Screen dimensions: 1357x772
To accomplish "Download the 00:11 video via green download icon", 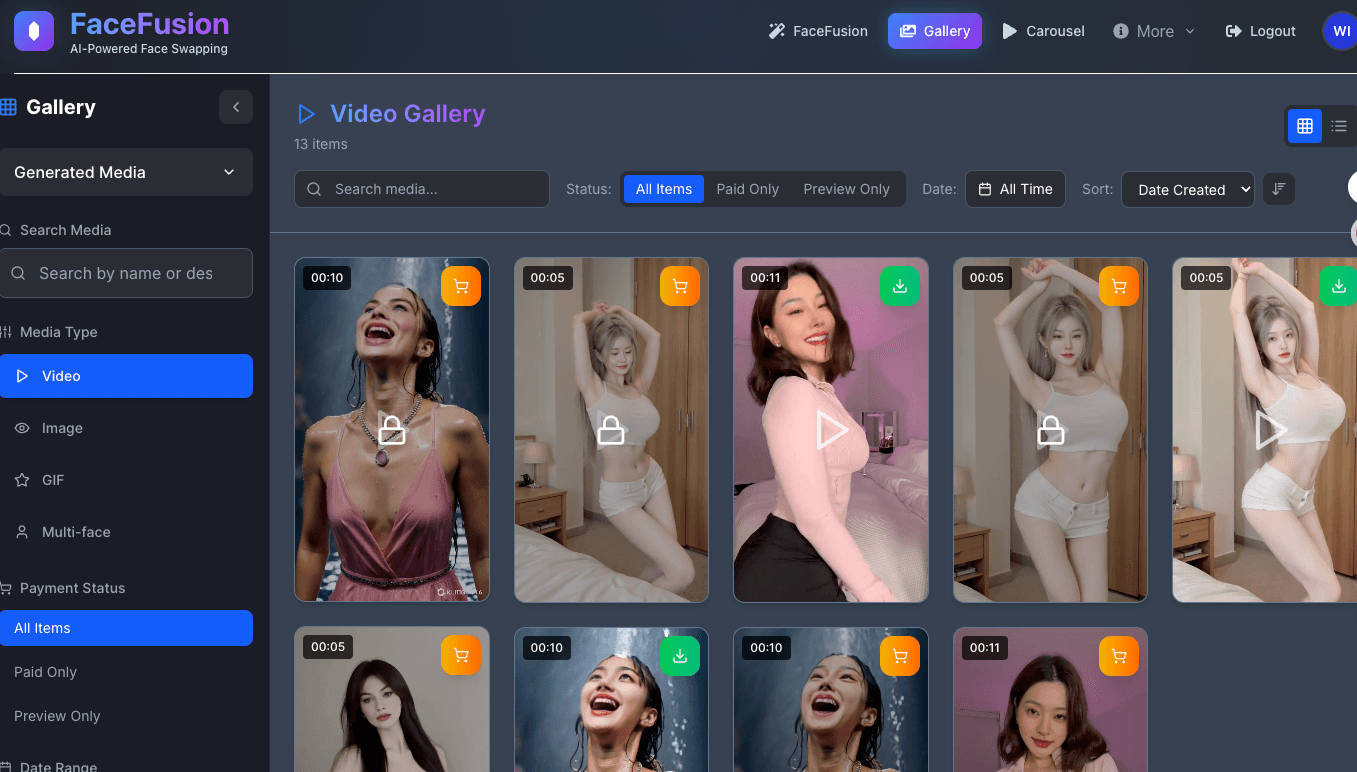I will (899, 286).
